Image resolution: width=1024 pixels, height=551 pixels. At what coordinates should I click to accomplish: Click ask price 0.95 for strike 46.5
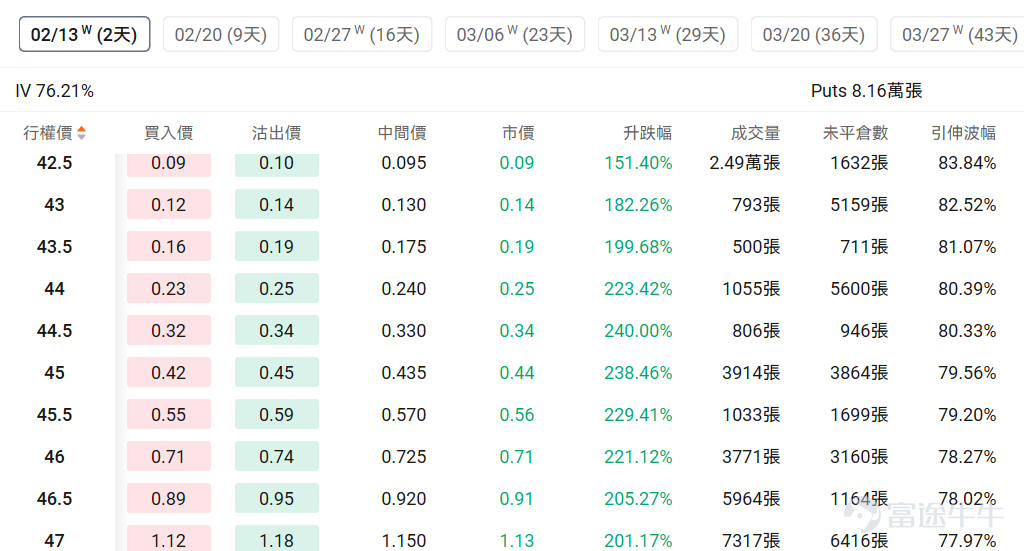pos(277,498)
